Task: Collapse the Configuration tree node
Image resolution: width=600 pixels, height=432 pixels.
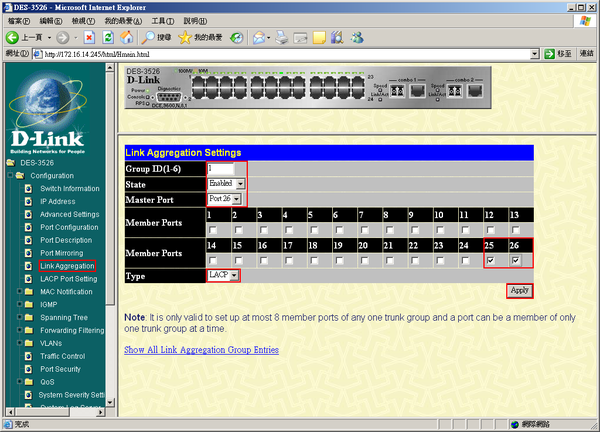Action: [10, 175]
